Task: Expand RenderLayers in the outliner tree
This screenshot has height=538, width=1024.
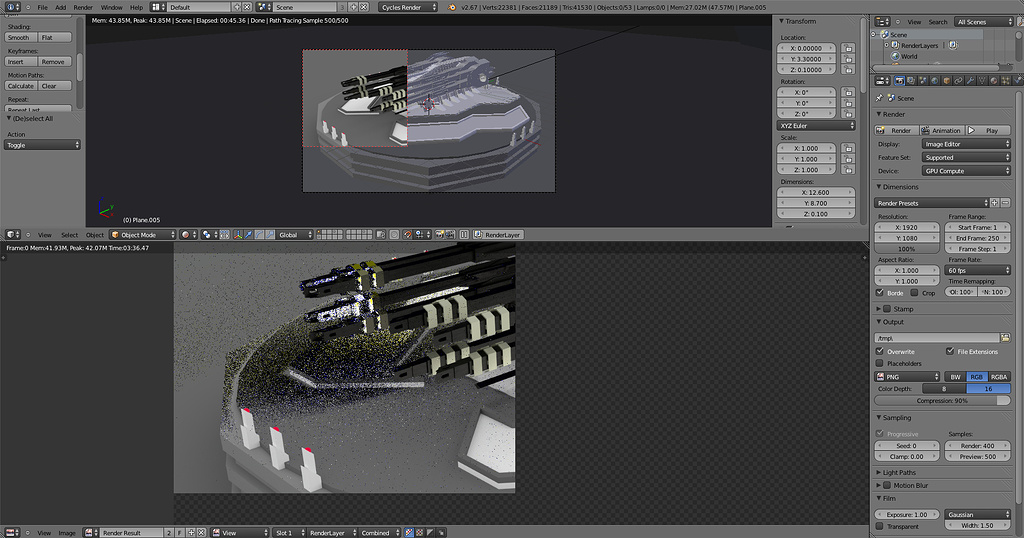Action: point(886,45)
